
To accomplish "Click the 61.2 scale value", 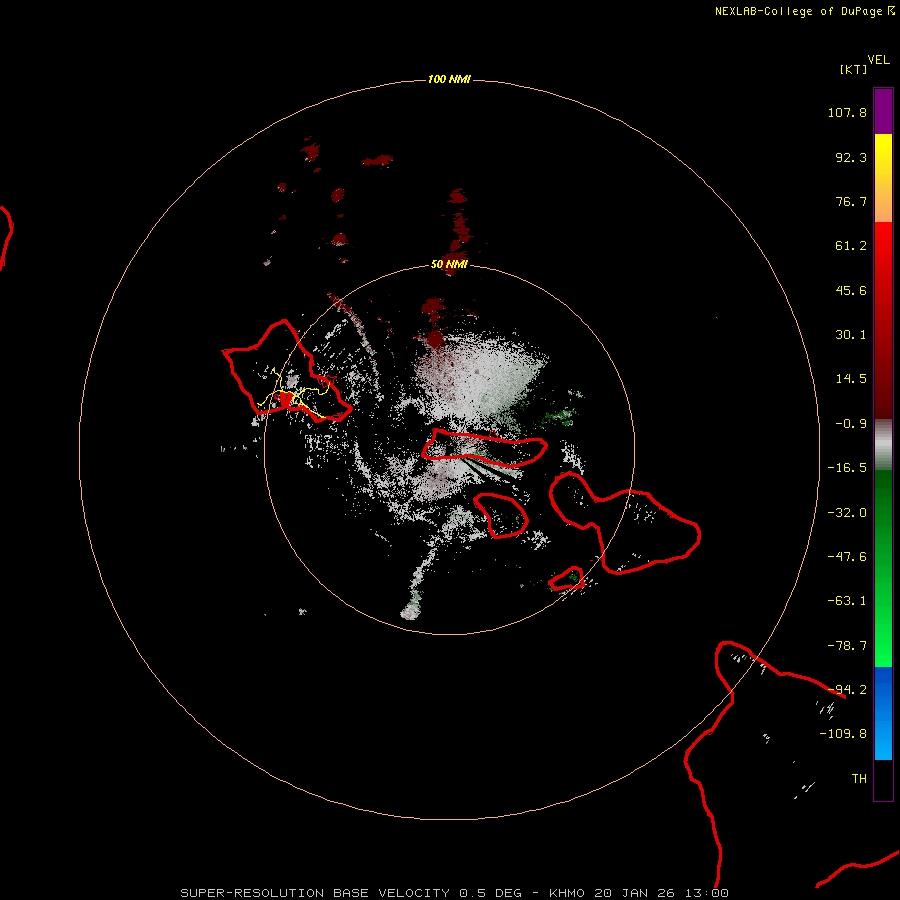I will click(851, 246).
